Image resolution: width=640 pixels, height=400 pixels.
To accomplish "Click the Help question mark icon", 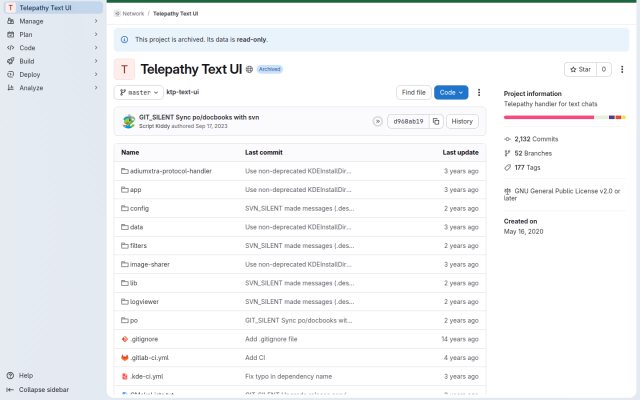I will pos(11,376).
